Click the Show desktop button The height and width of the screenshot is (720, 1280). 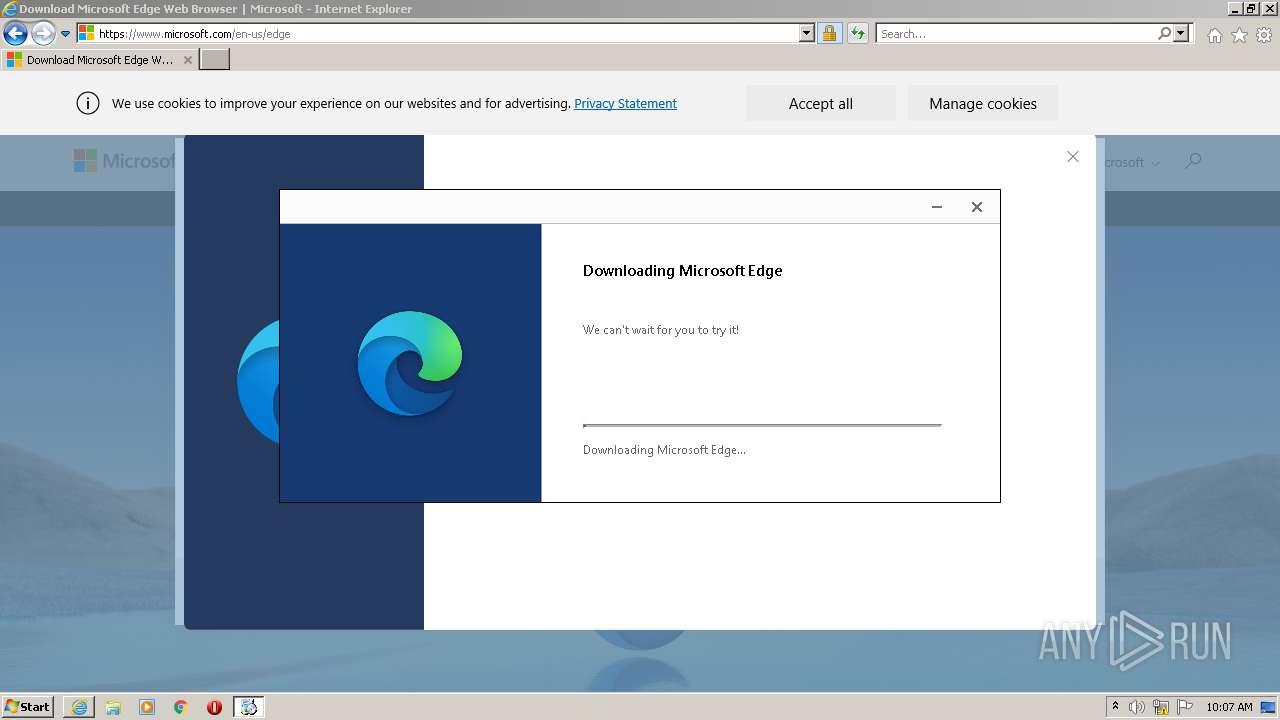[1269, 707]
